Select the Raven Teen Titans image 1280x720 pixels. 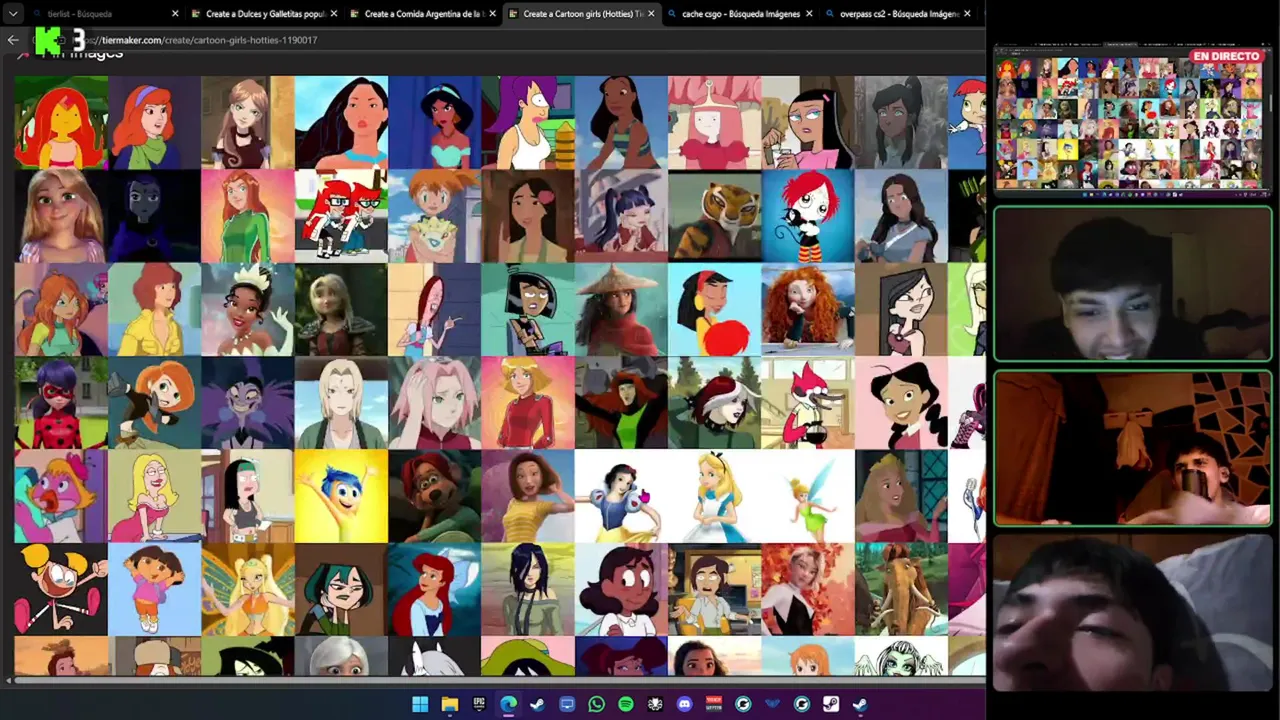pos(154,216)
